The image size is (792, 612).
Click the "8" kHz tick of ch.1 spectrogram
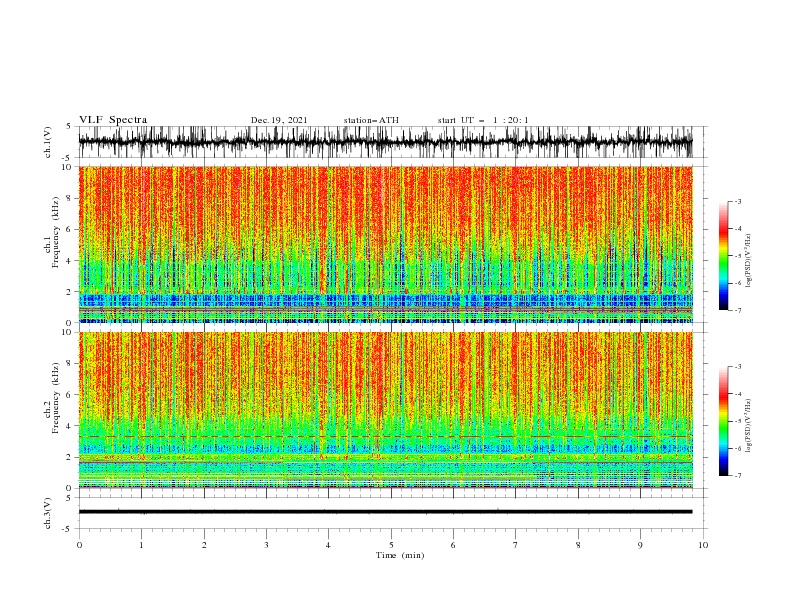click(x=70, y=198)
